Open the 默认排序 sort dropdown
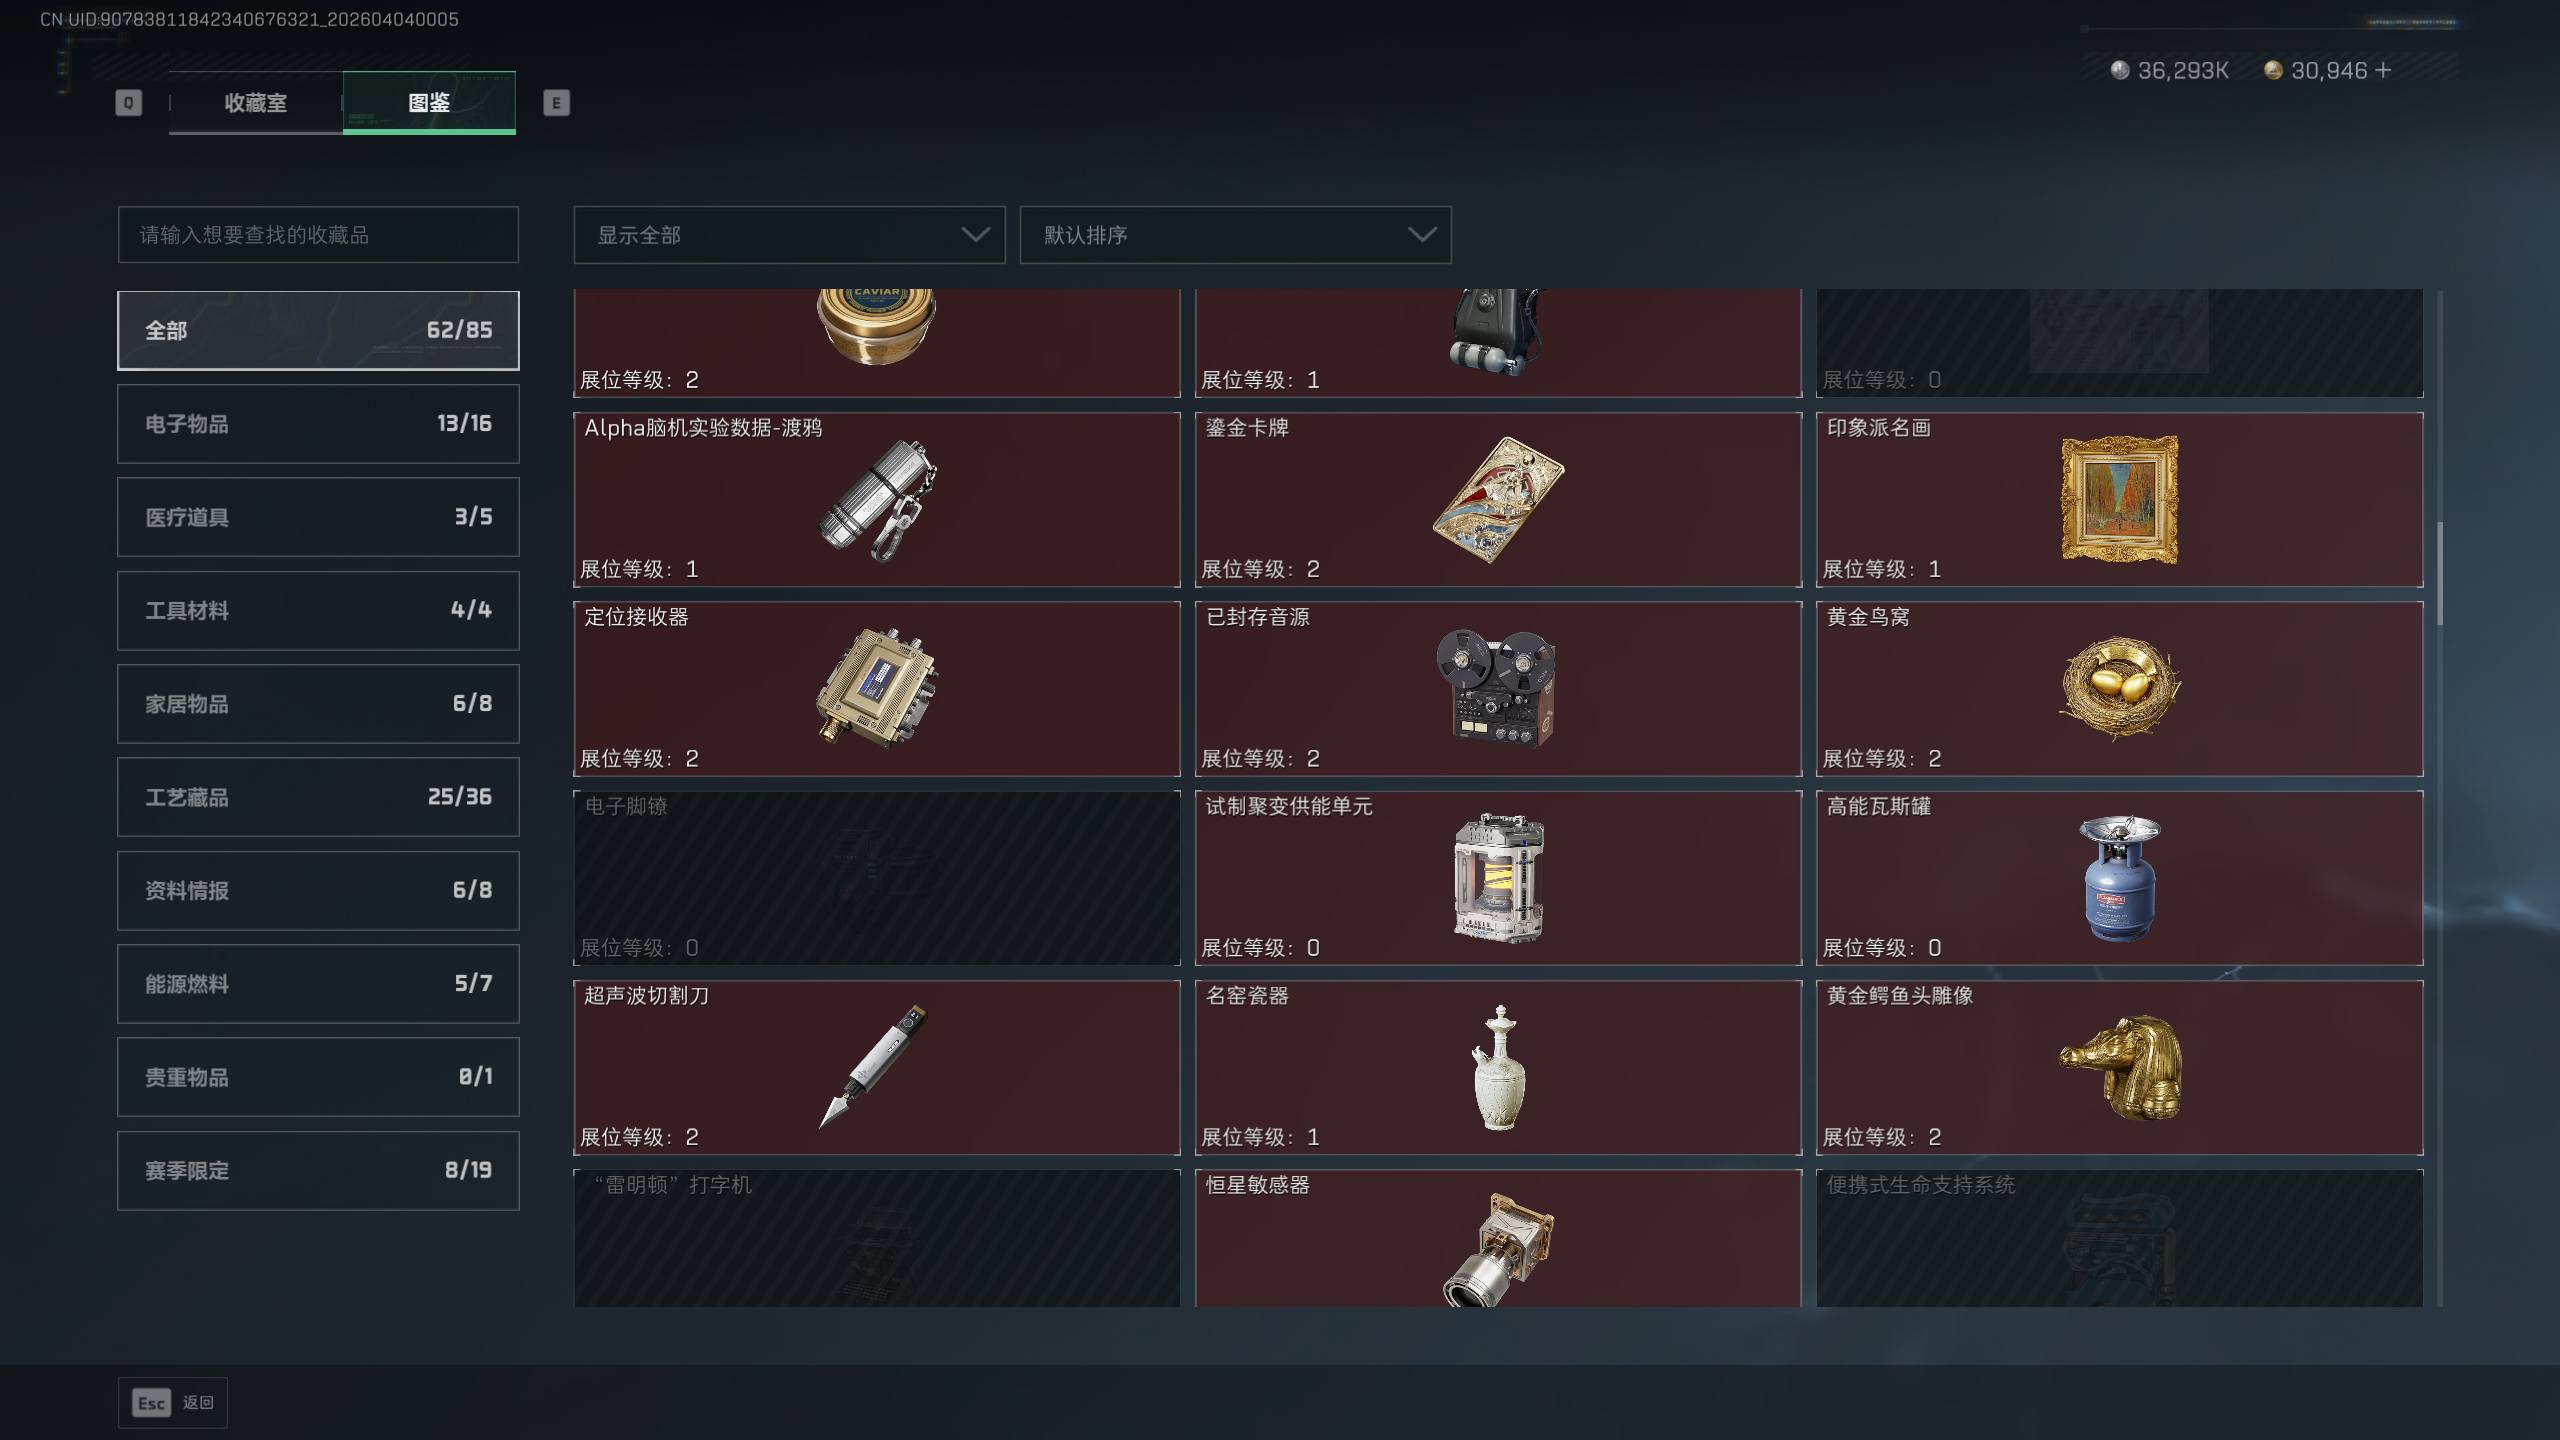2560x1440 pixels. 1235,235
